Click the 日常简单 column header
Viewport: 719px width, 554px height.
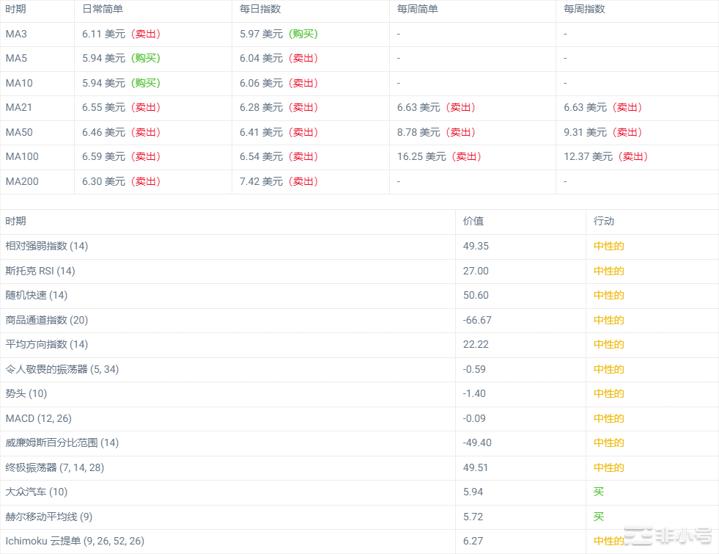[102, 9]
